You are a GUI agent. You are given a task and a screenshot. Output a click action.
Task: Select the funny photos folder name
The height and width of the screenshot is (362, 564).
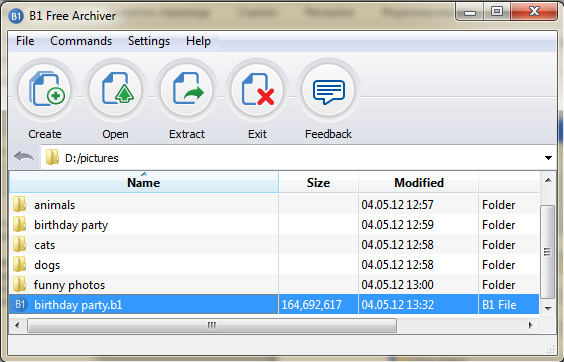point(69,285)
